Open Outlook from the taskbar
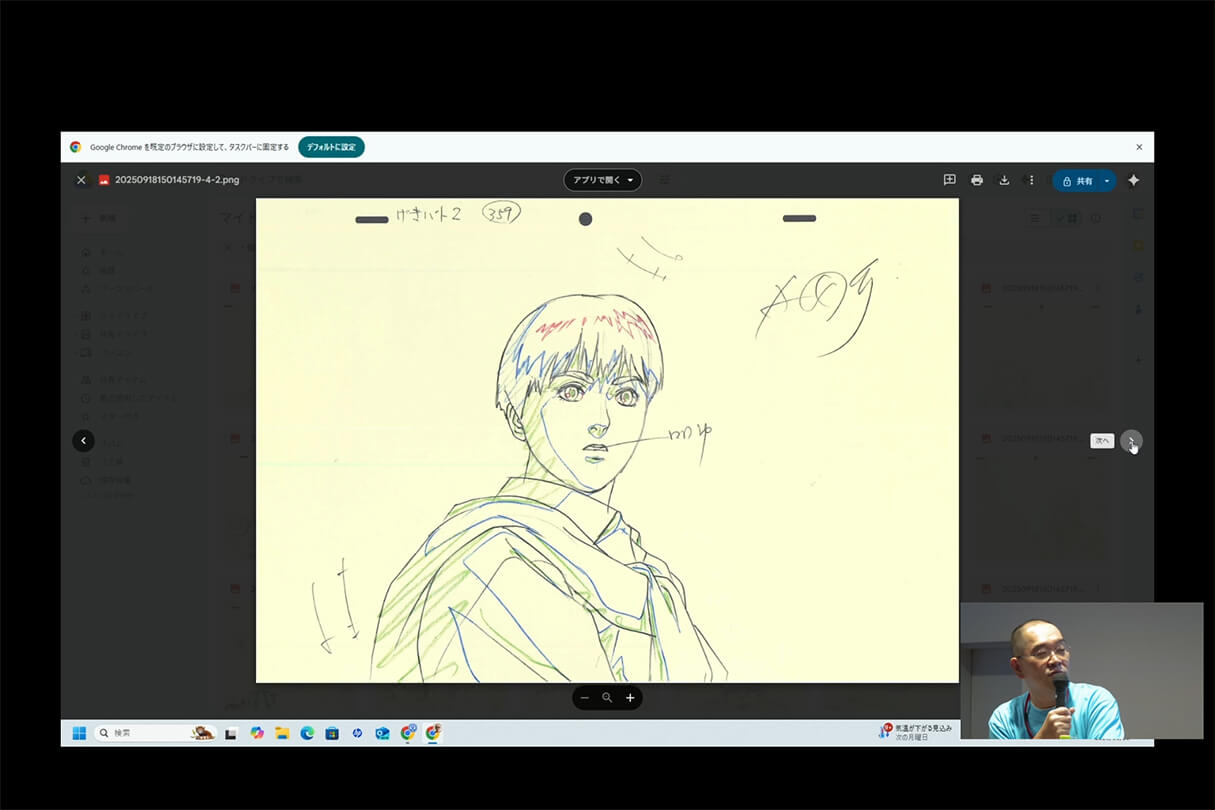Image resolution: width=1215 pixels, height=810 pixels. (383, 733)
